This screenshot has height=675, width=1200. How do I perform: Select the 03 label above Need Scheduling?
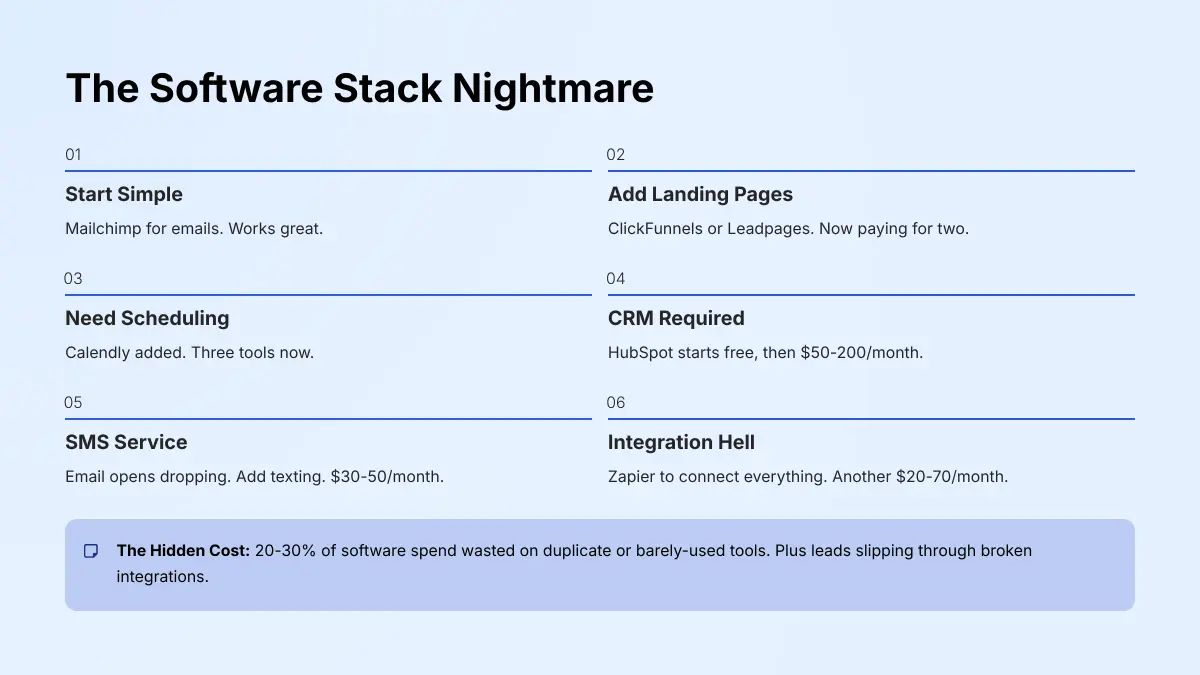point(73,278)
